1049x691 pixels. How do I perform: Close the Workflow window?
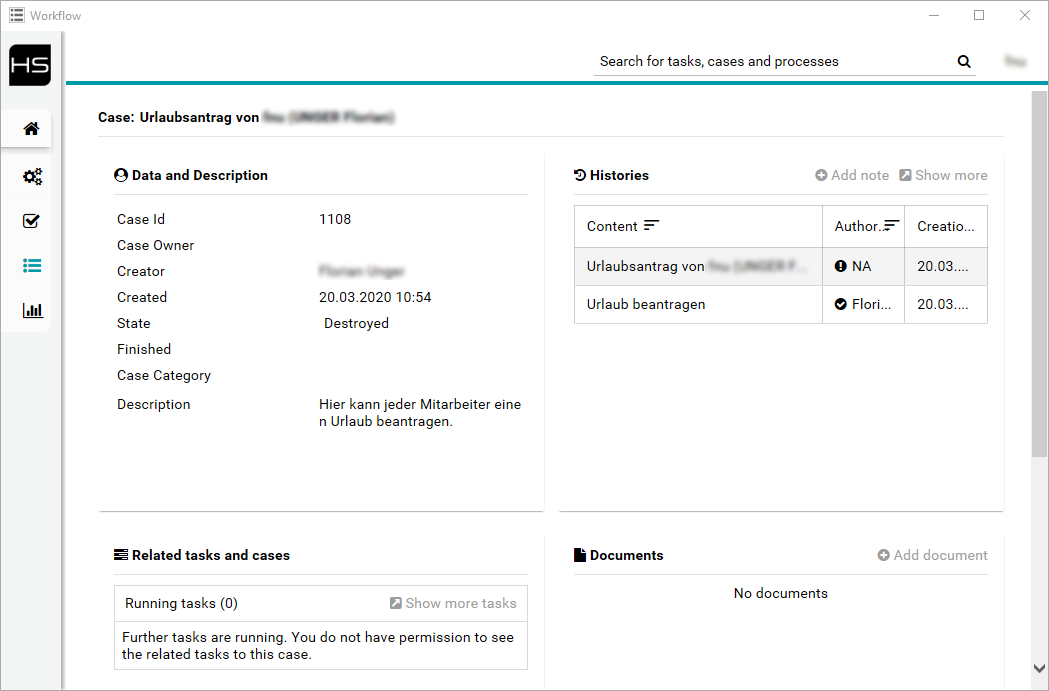point(1025,15)
